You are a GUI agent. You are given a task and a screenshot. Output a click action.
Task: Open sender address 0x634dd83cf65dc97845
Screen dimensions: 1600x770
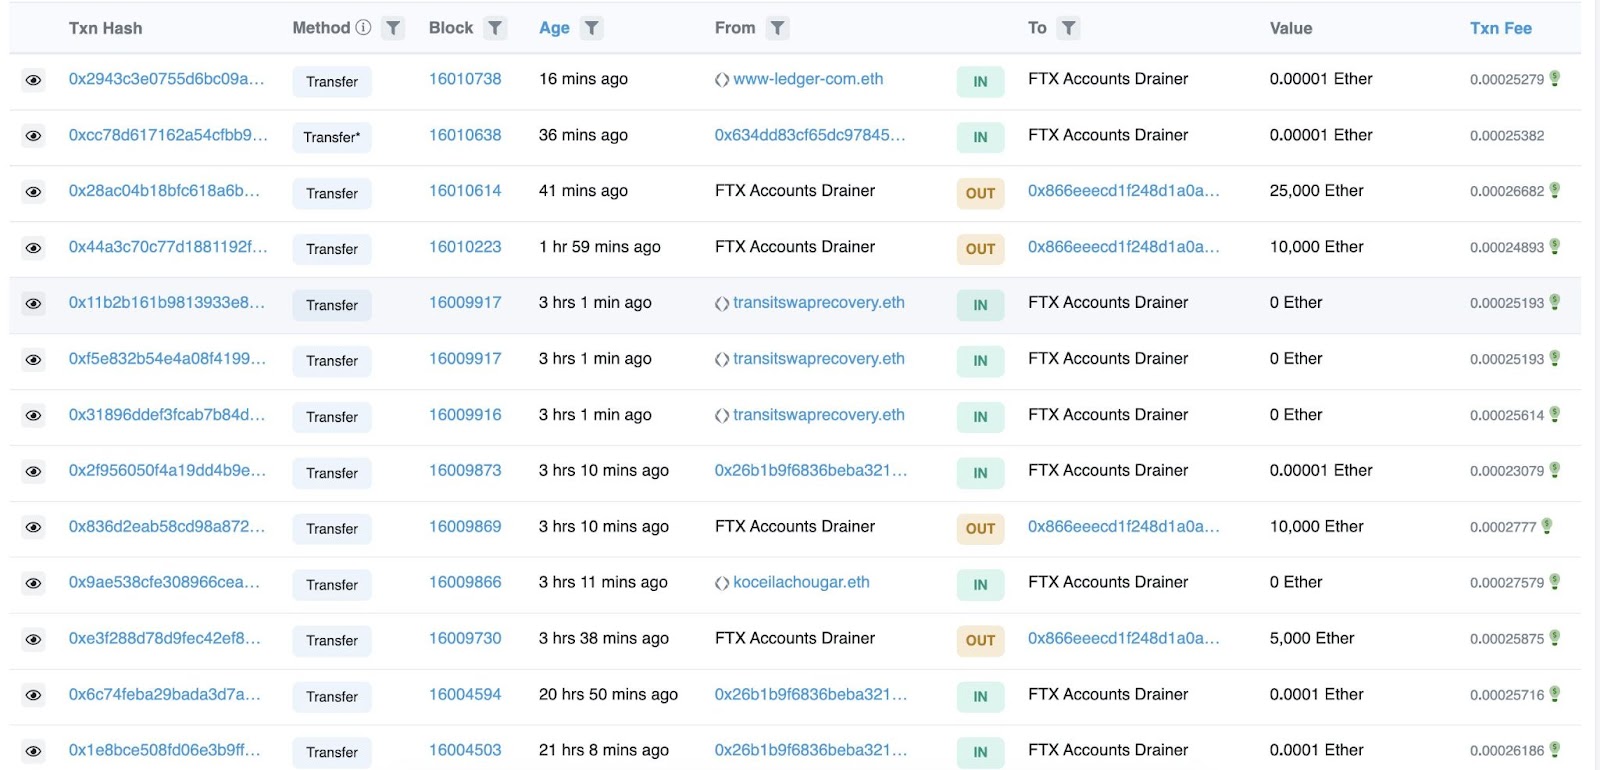[x=810, y=135]
